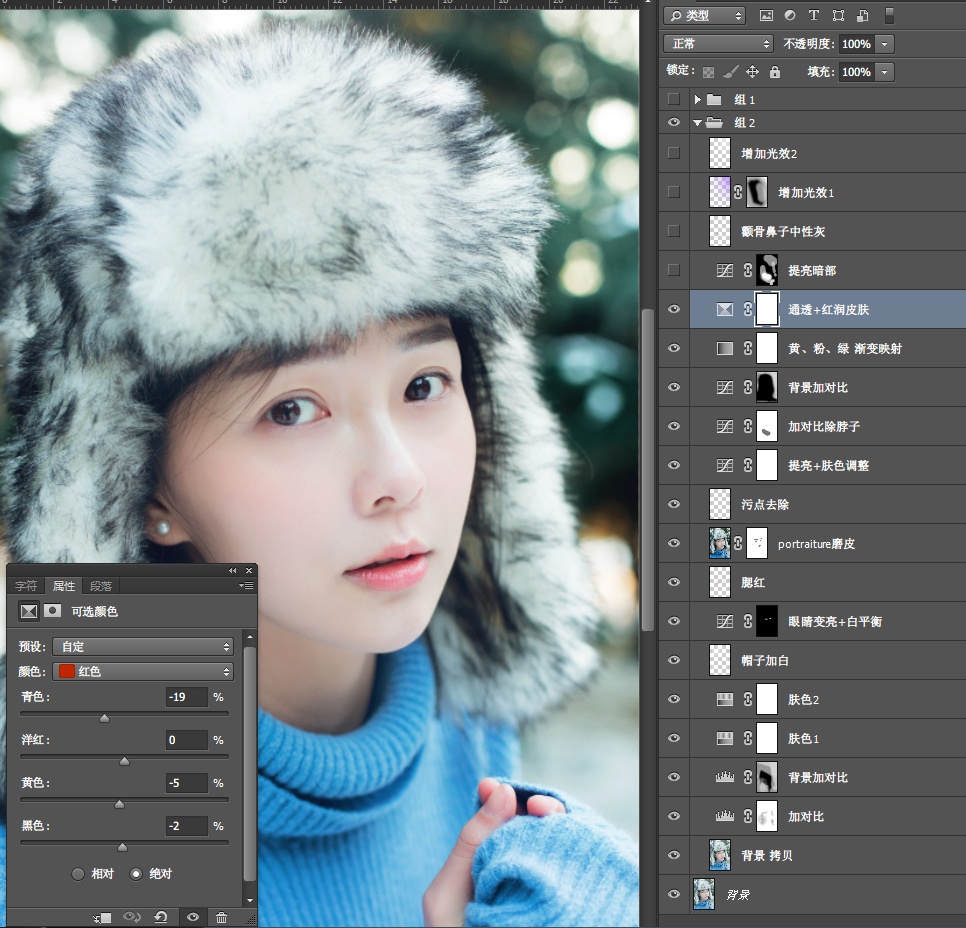Switch to the 段落 tab
Screen dimensions: 966x928
click(101, 585)
